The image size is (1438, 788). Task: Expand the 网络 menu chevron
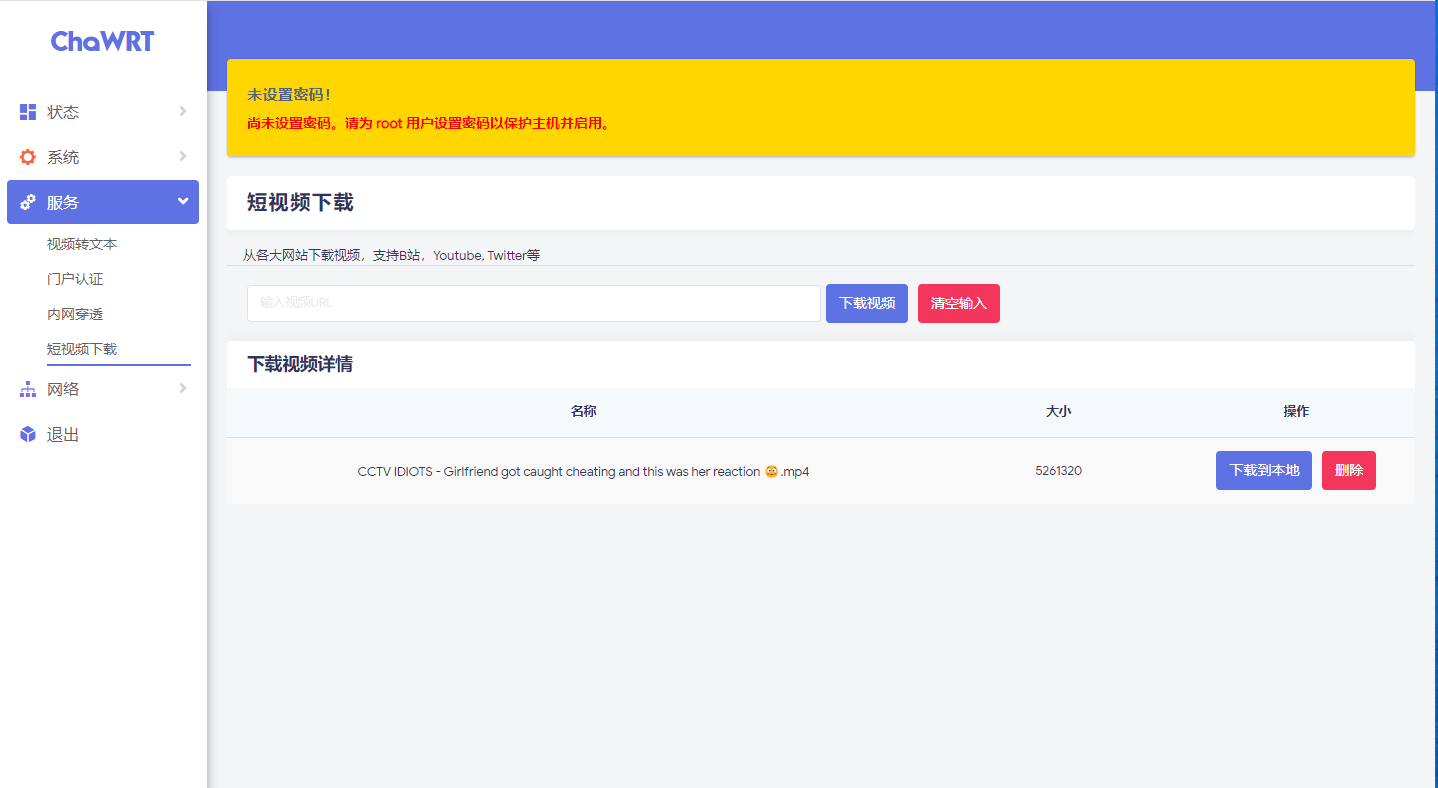click(183, 388)
